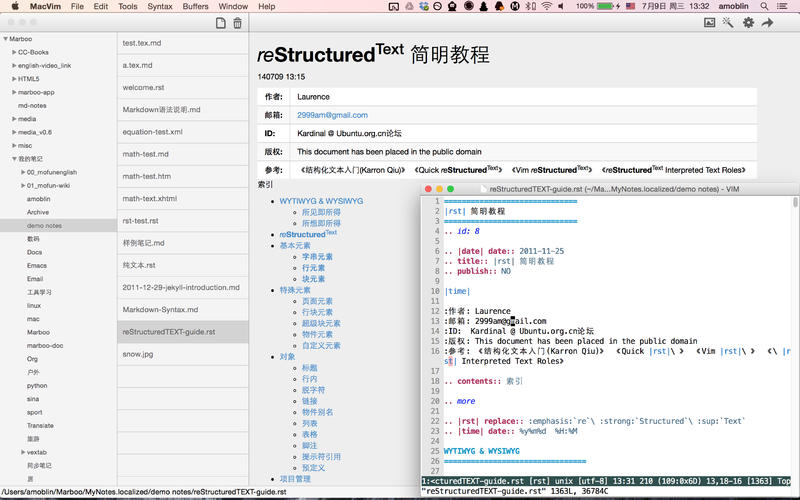800x500 pixels.
Task: Expand the english-video_link folder
Action: pos(14,65)
